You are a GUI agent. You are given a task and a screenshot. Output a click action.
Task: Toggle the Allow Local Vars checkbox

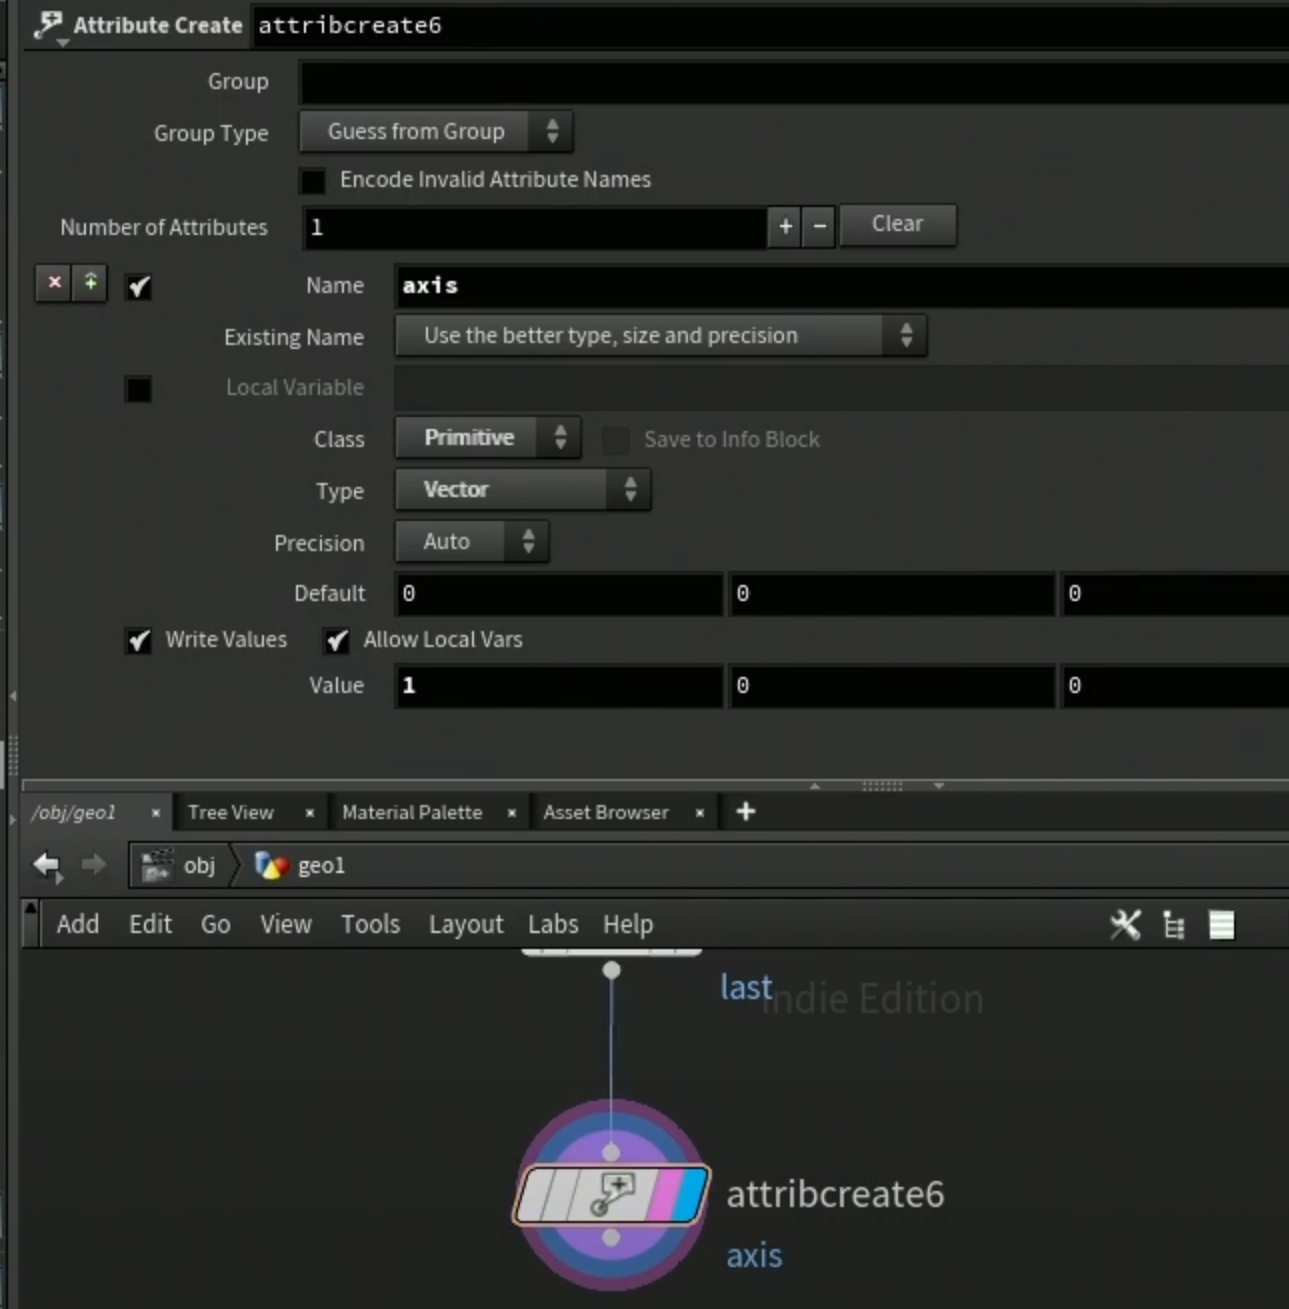click(337, 641)
